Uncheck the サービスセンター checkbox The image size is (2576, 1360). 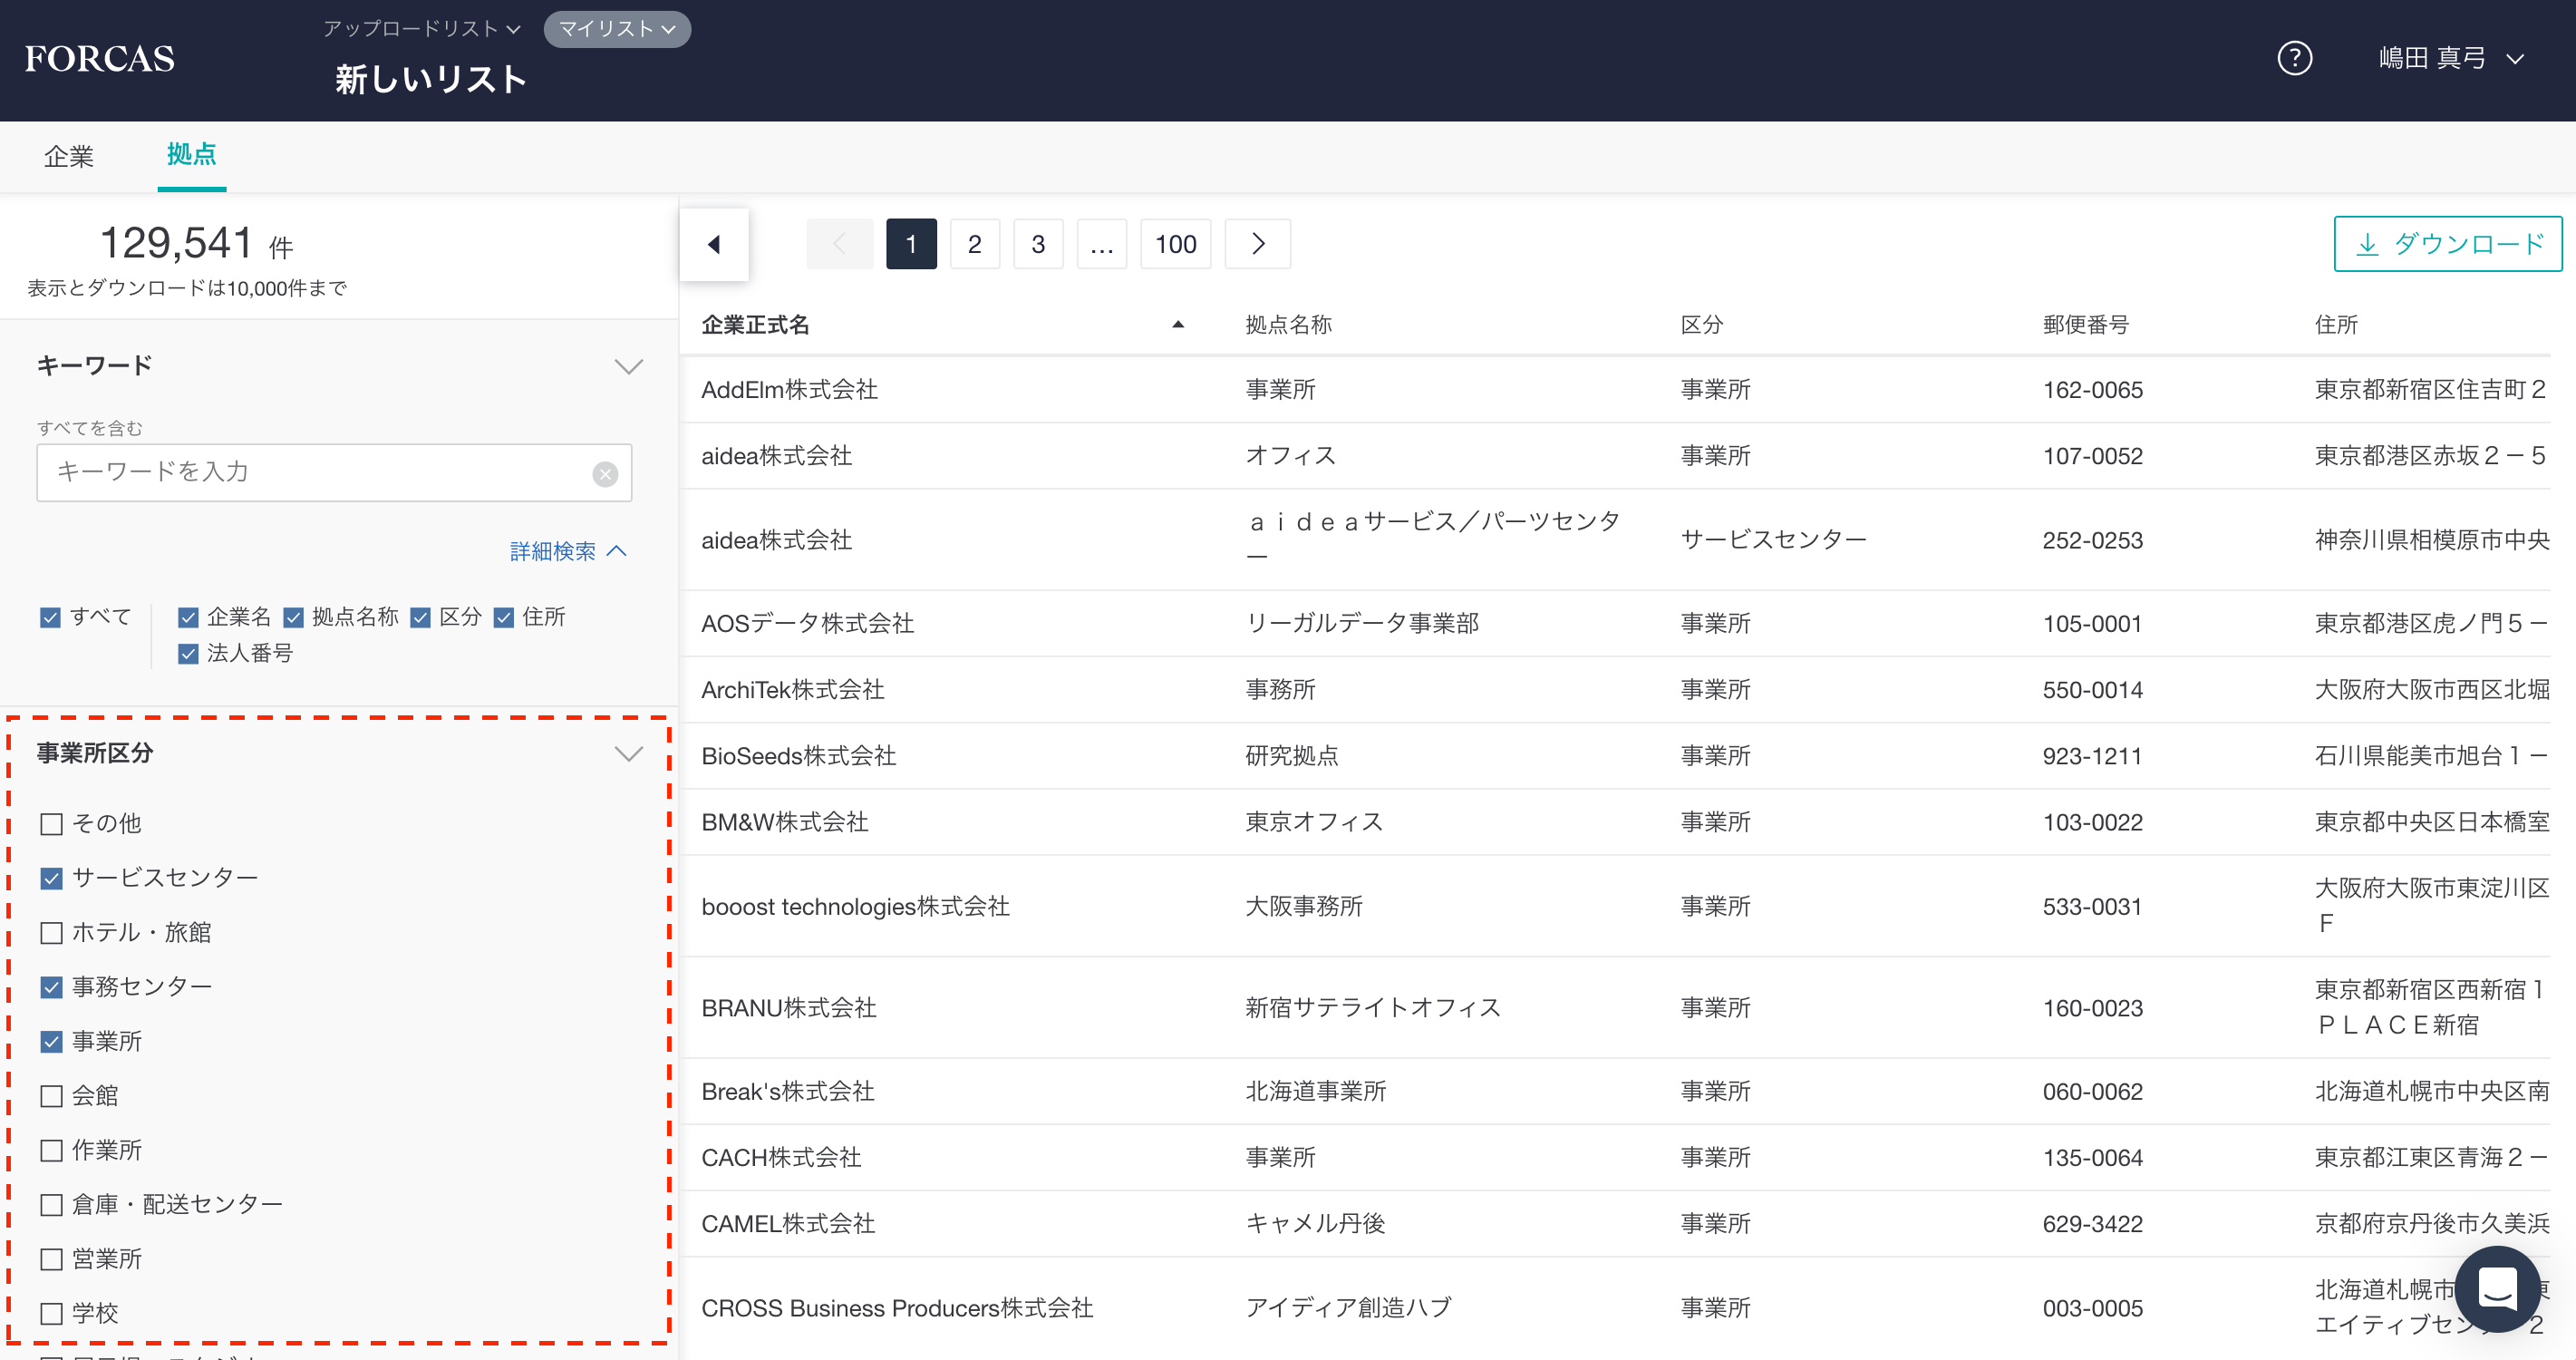click(52, 878)
